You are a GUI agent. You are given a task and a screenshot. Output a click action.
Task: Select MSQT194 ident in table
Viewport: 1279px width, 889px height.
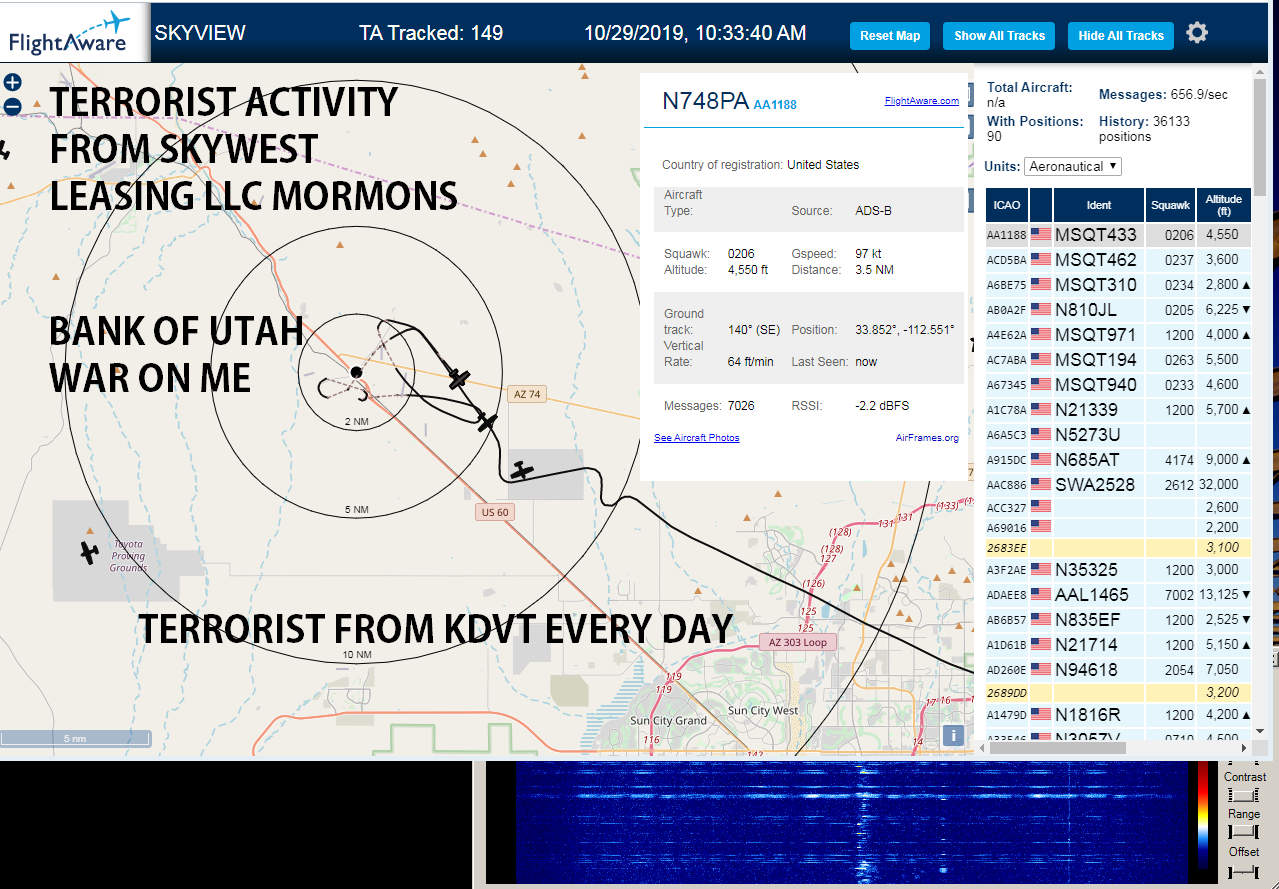point(1096,360)
